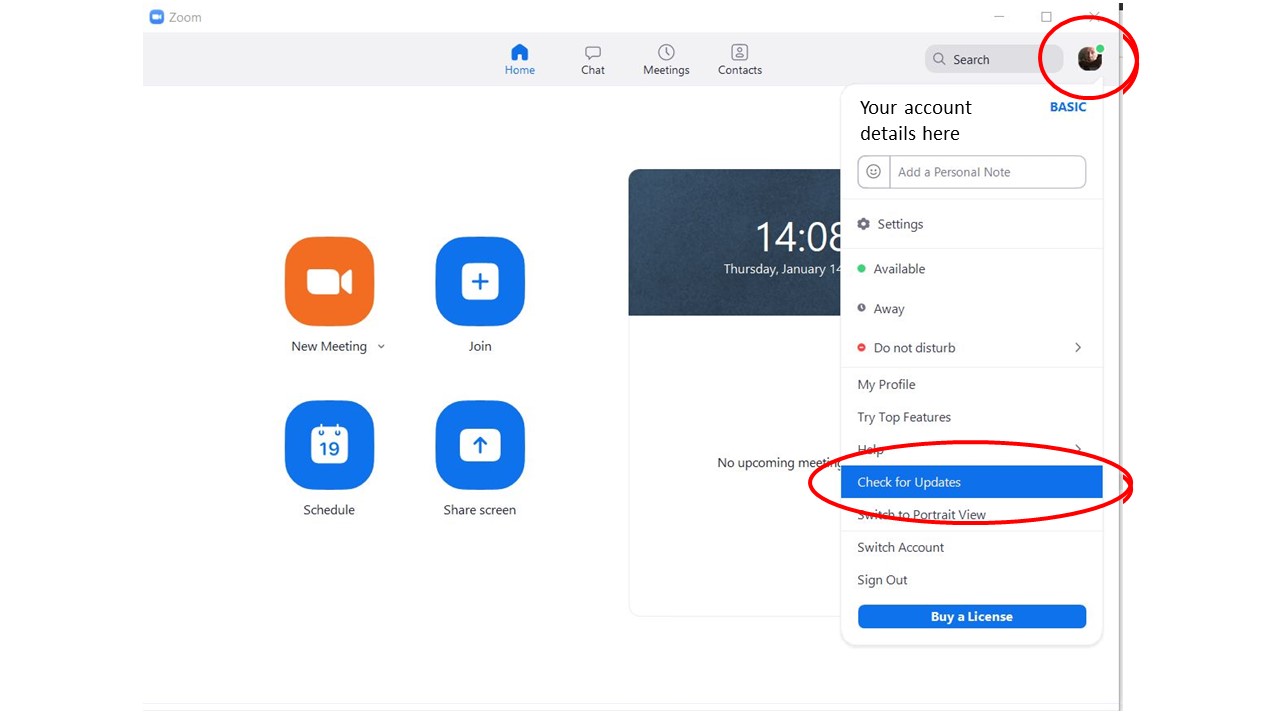Viewport: 1280px width, 720px height.
Task: Click the Zoom logo in title bar
Action: [x=156, y=17]
